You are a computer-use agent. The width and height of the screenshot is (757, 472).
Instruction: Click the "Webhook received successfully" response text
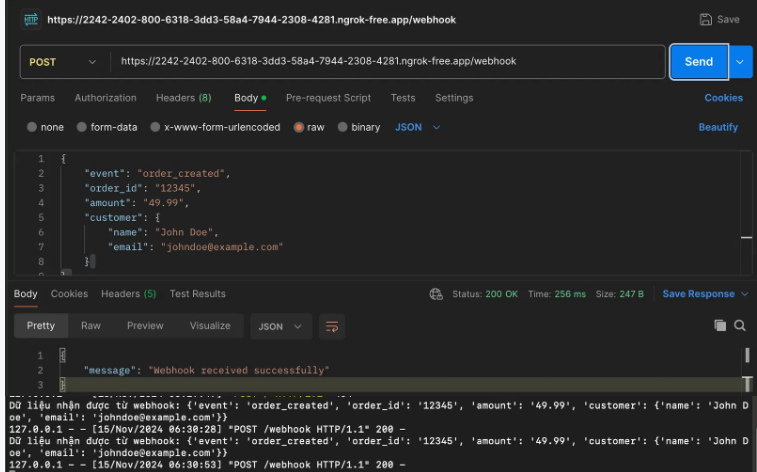(x=239, y=371)
